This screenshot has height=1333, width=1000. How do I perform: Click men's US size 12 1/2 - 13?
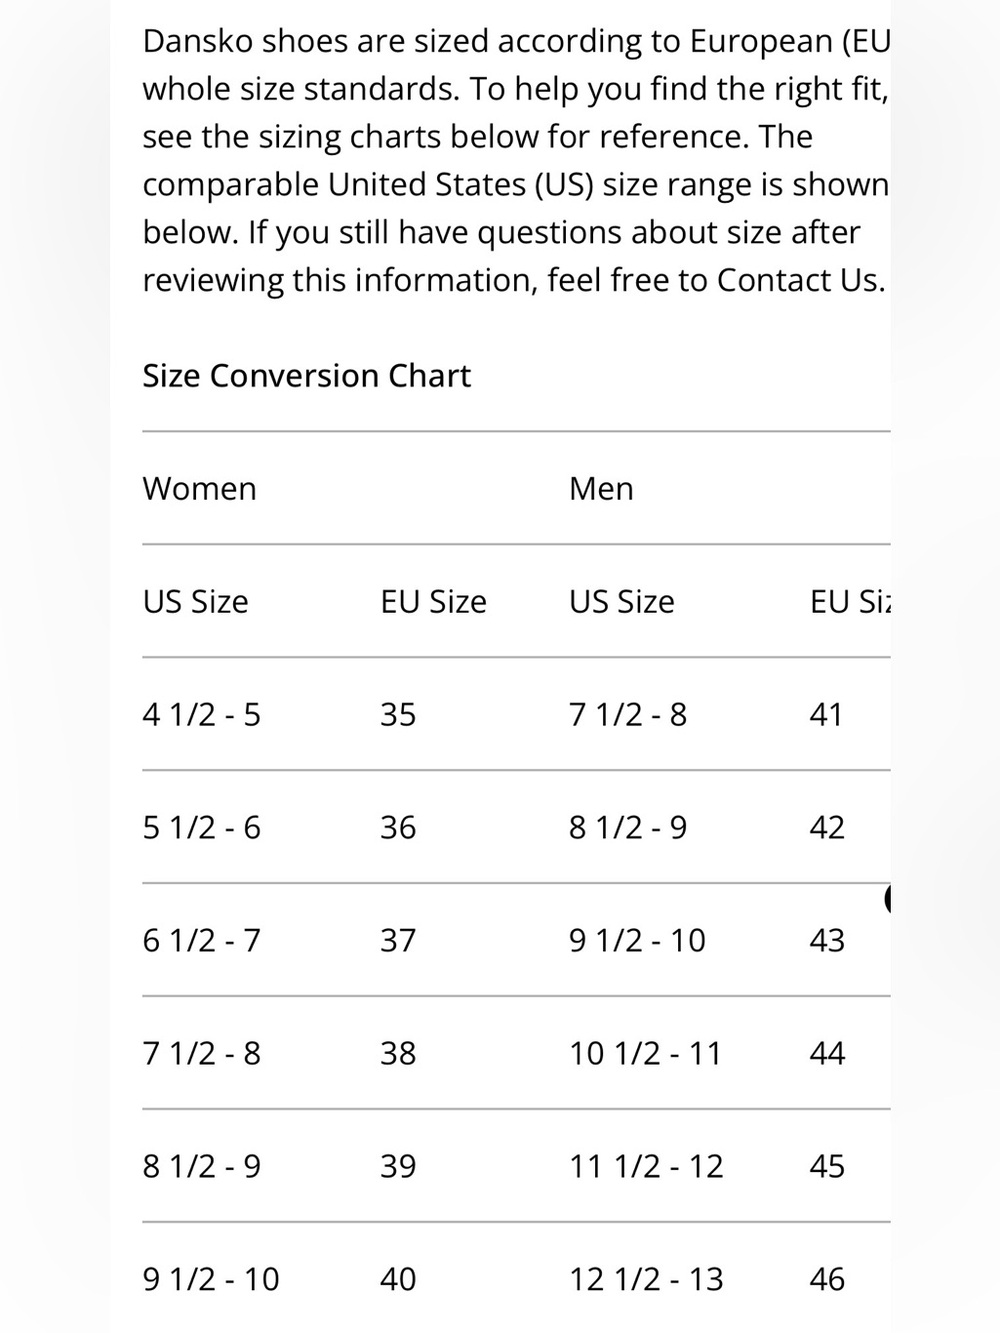click(646, 1280)
